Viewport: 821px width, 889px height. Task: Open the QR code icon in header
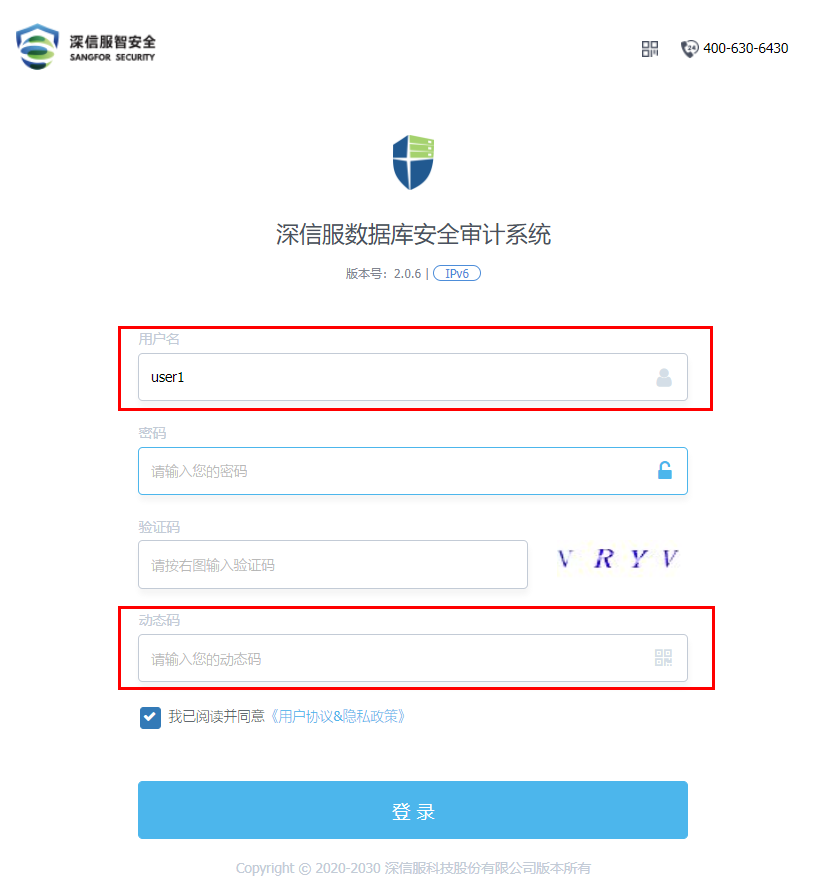coord(650,49)
